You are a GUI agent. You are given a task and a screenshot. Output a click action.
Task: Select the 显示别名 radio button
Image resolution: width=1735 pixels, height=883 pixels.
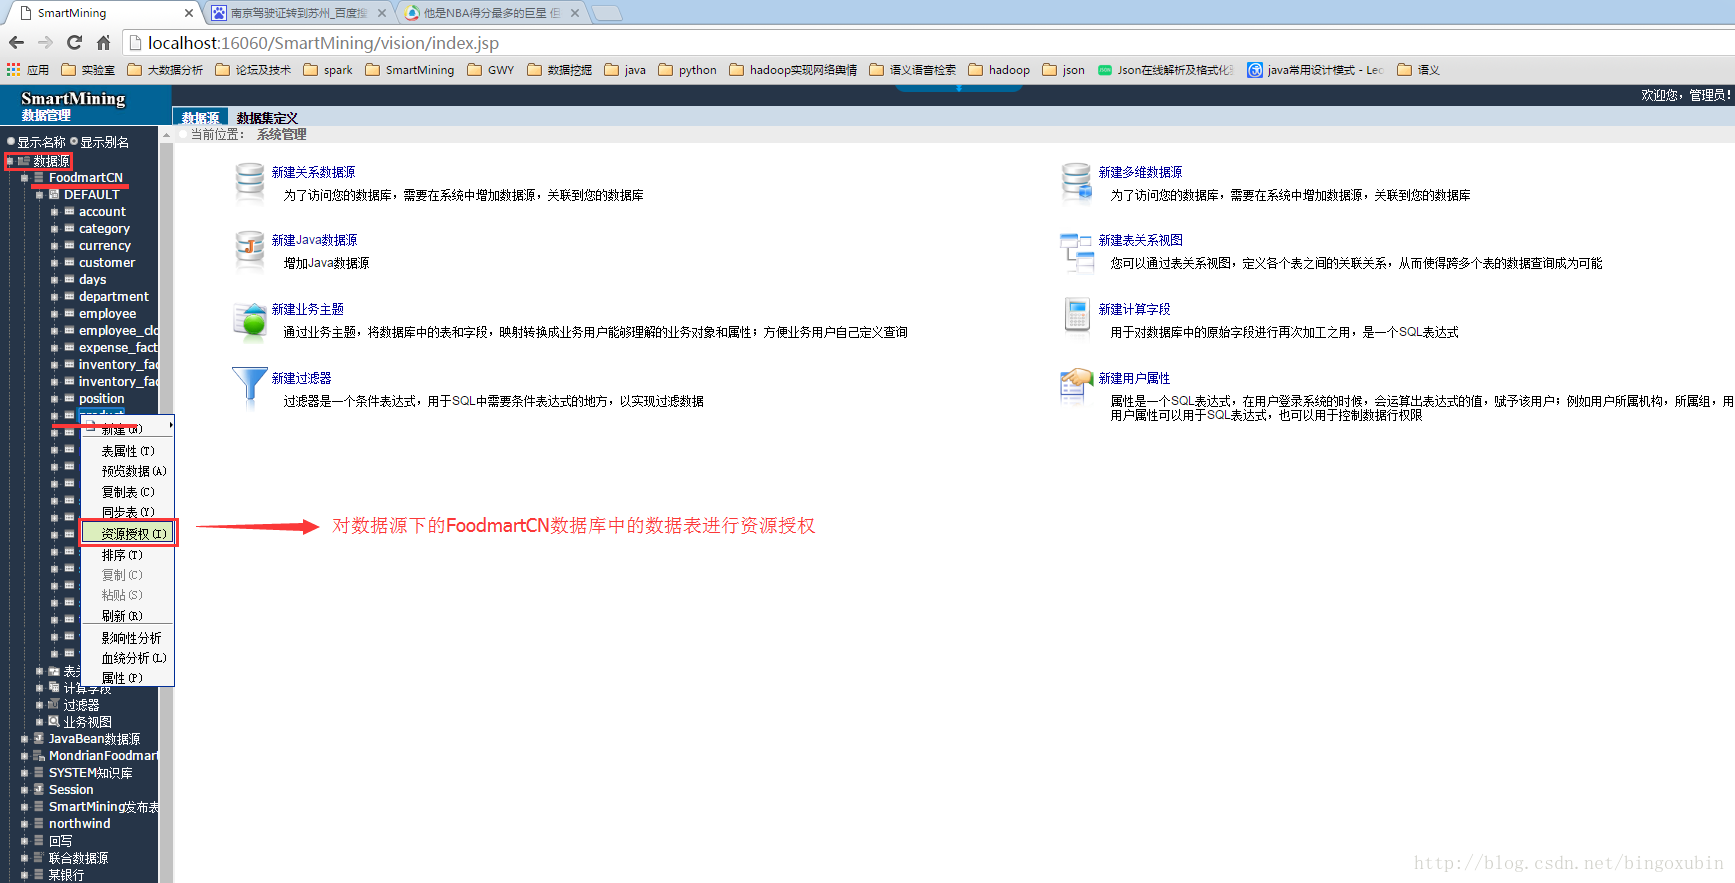[74, 141]
